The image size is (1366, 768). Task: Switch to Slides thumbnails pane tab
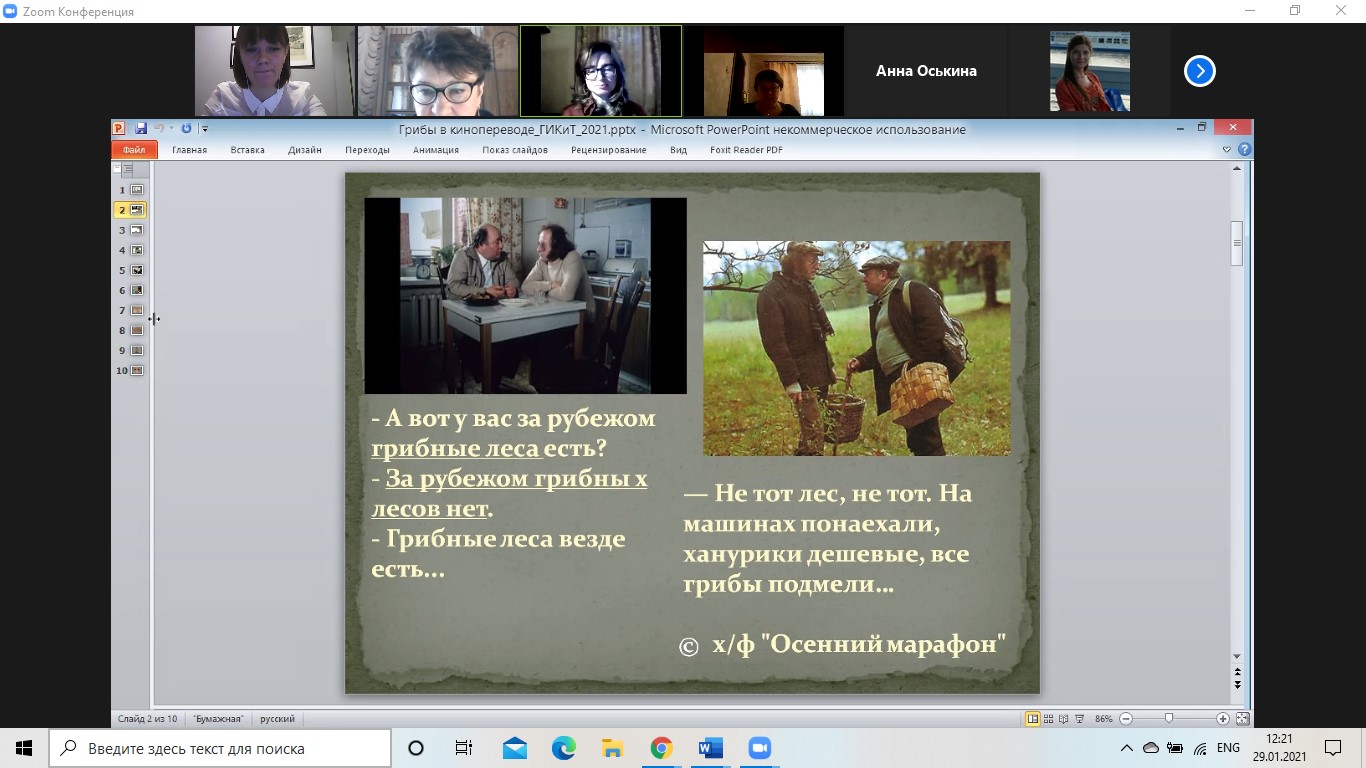117,170
